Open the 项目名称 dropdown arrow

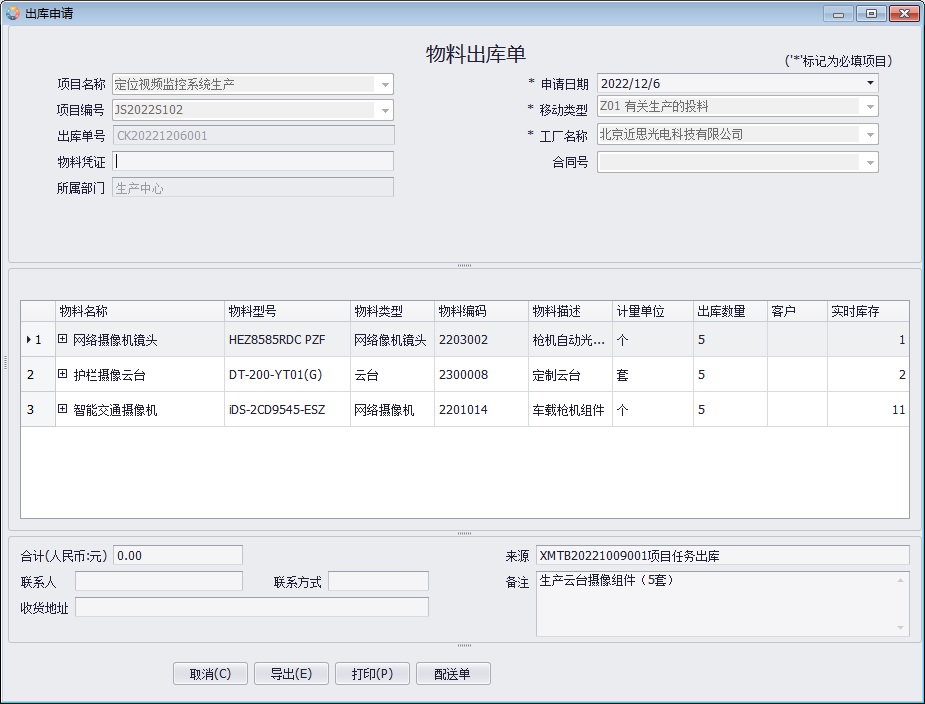[385, 85]
